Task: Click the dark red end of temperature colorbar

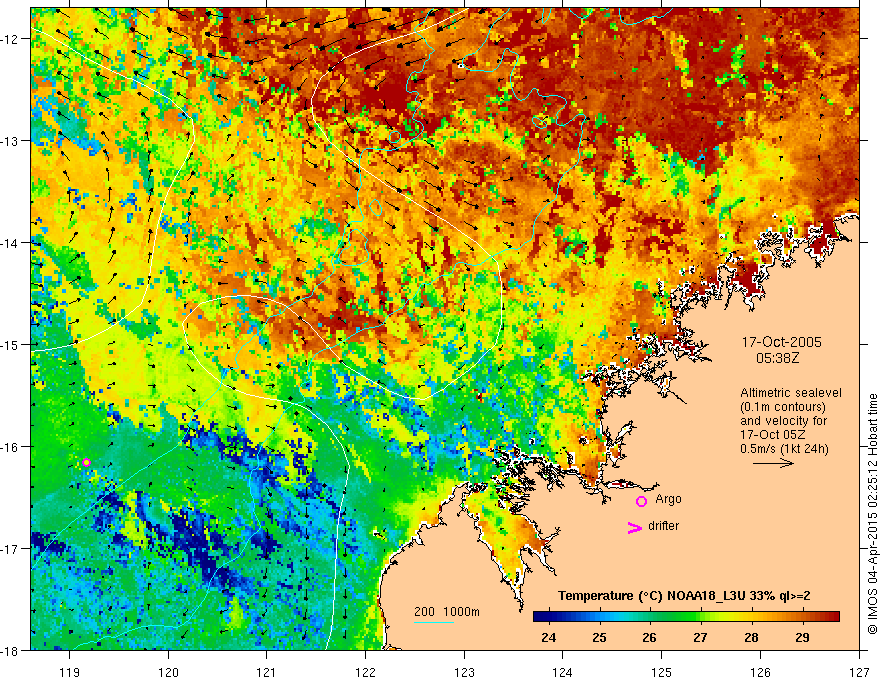Action: (x=831, y=616)
